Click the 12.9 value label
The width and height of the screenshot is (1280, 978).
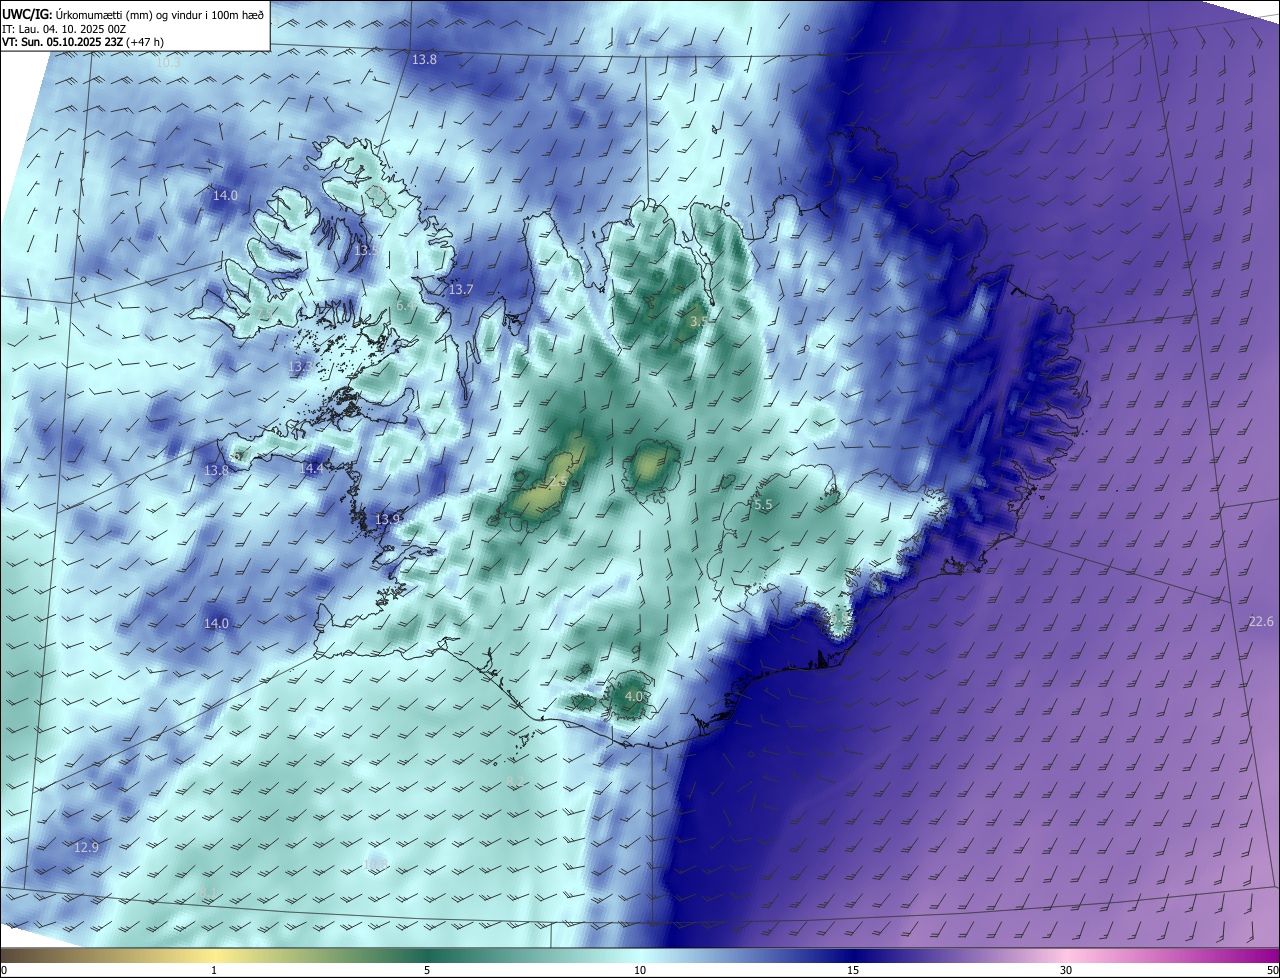87,847
